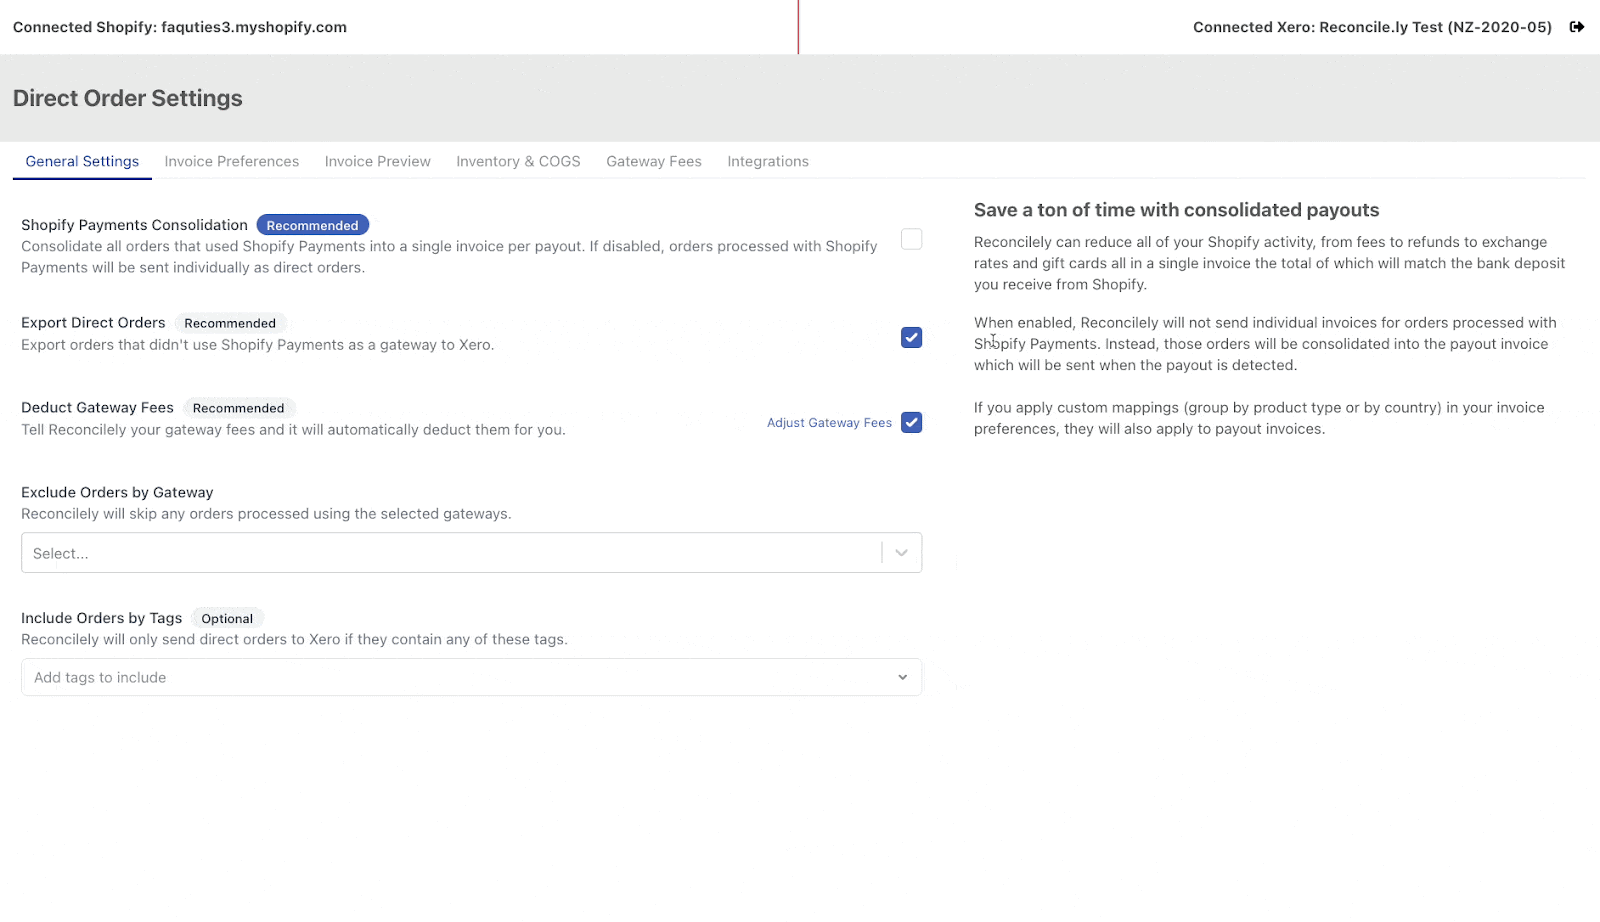Switch to the Integrations tab
This screenshot has width=1600, height=922.
(767, 161)
